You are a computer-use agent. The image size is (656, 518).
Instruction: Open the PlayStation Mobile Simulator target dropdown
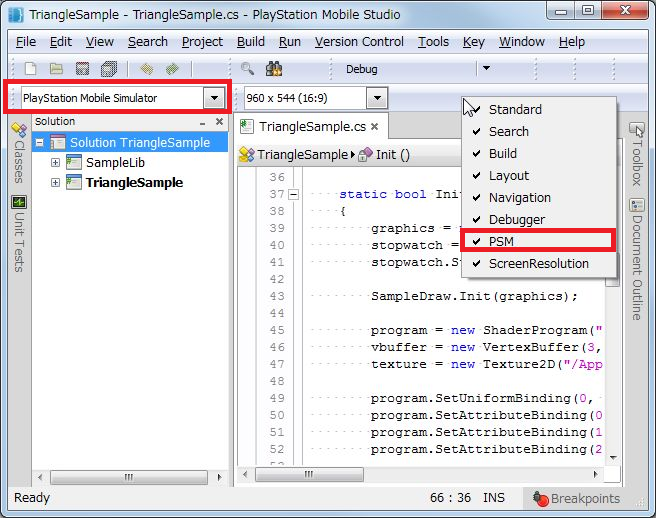[213, 98]
